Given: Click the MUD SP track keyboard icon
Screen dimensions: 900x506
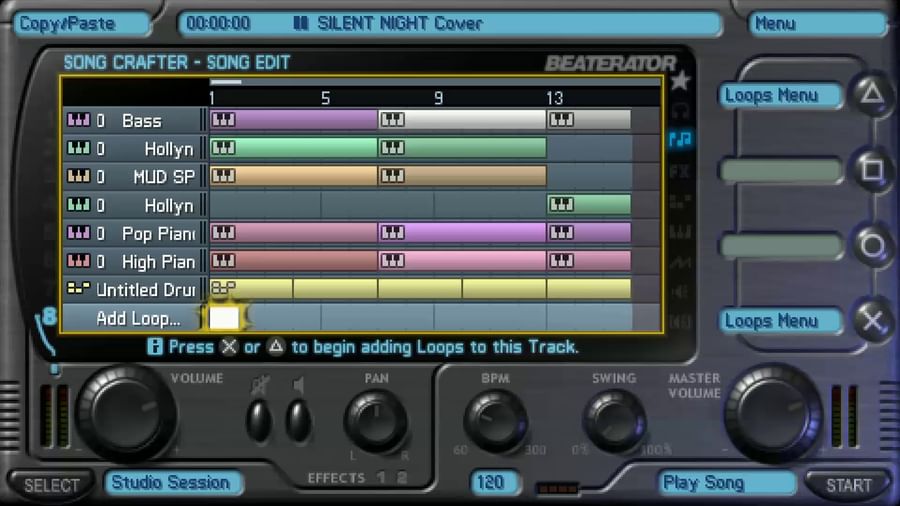Looking at the screenshot, I should click(x=79, y=176).
